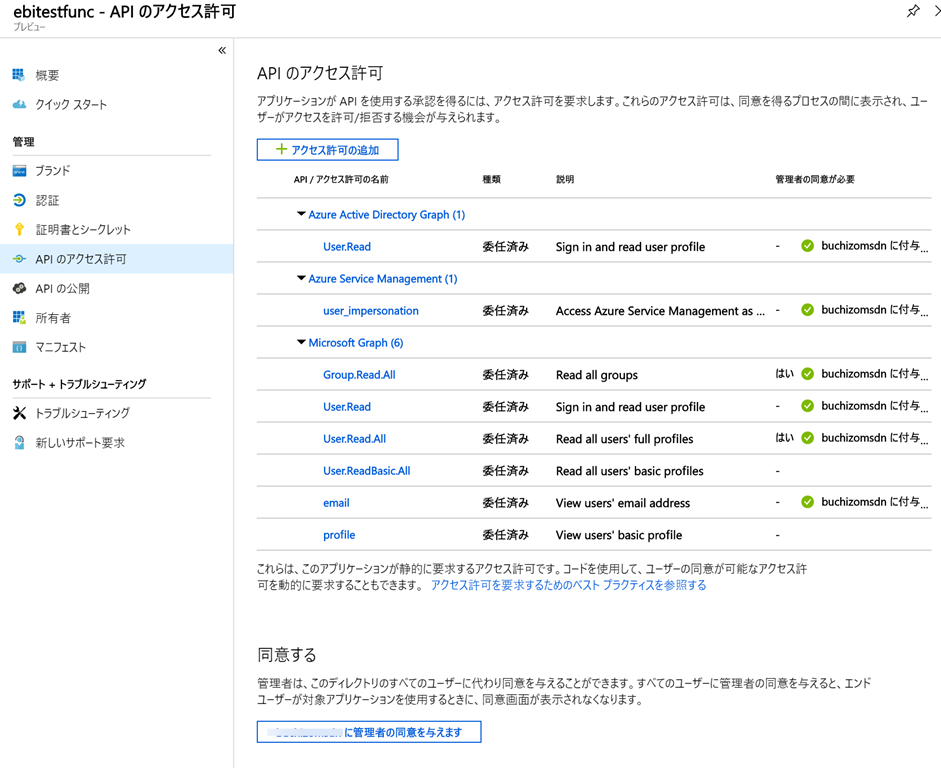The image size is (941, 768).
Task: Open 新しいサポート要求 in the sidebar
Action: click(x=80, y=442)
